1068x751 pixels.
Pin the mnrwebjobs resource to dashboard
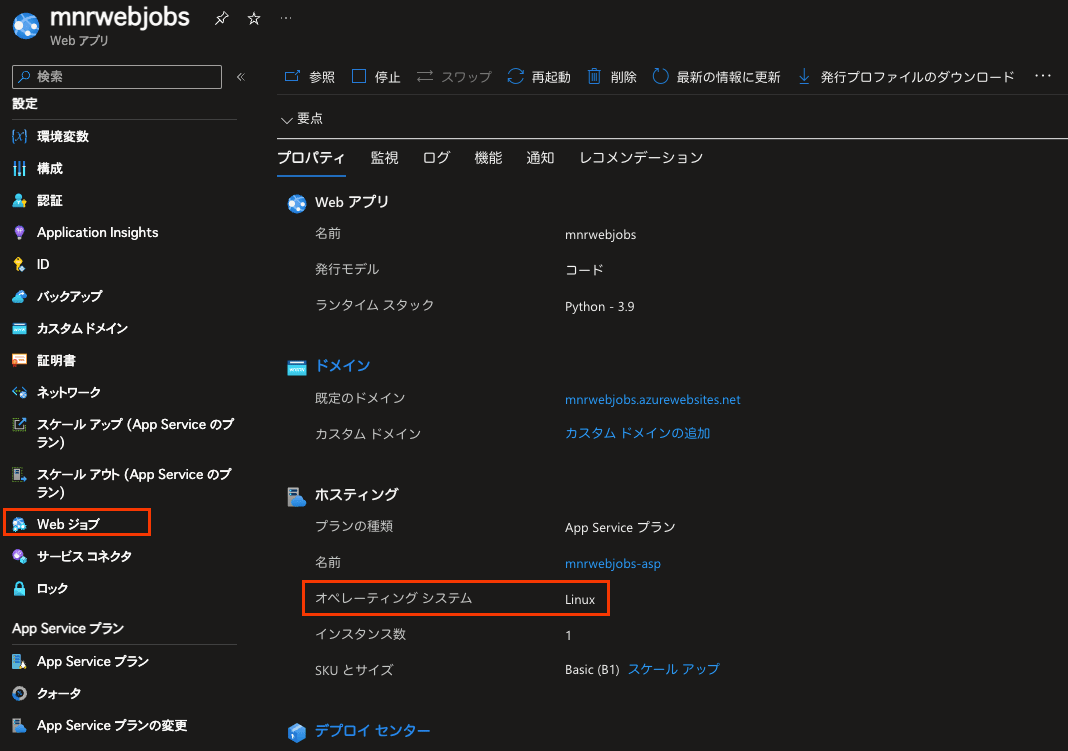[x=221, y=18]
